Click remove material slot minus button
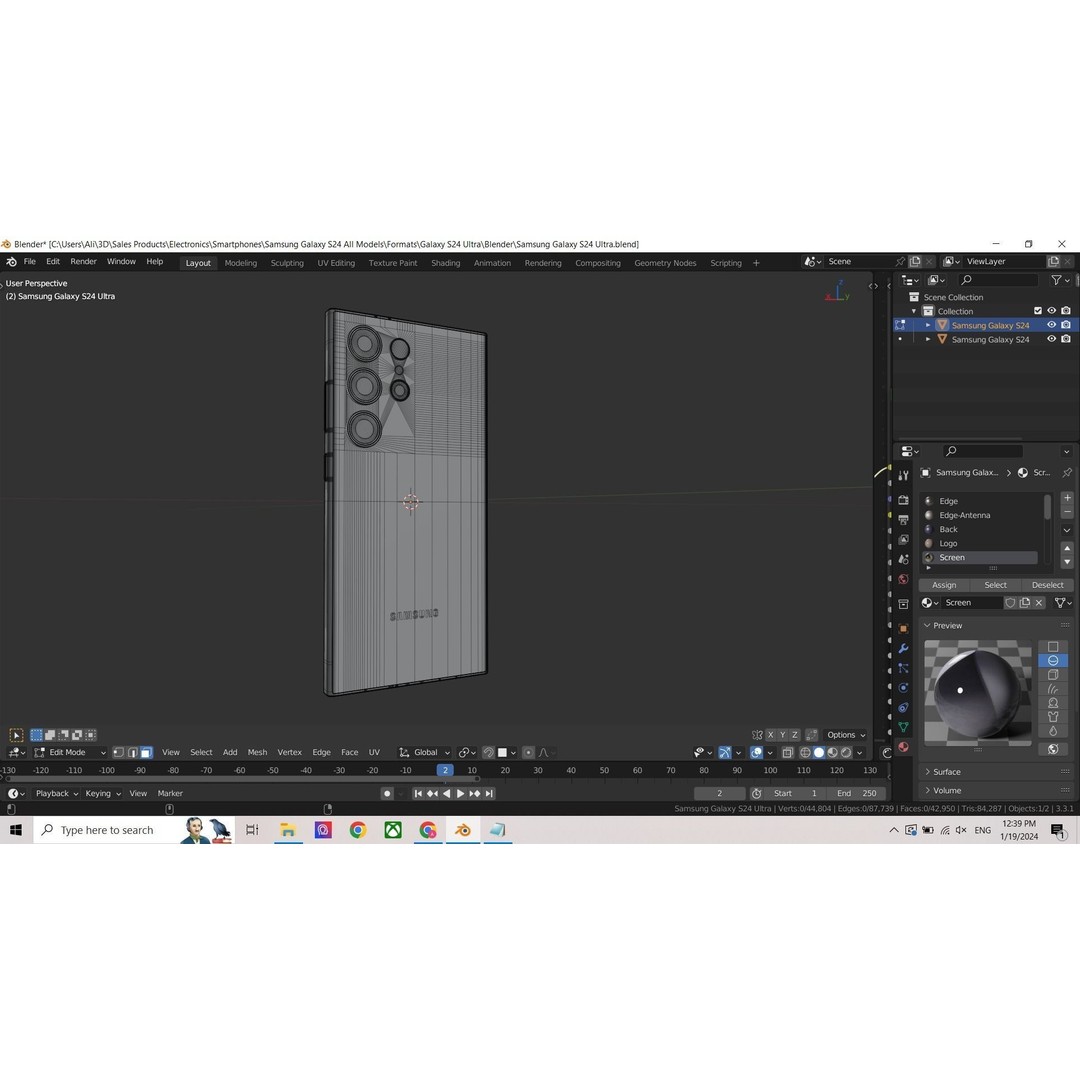 point(1067,512)
